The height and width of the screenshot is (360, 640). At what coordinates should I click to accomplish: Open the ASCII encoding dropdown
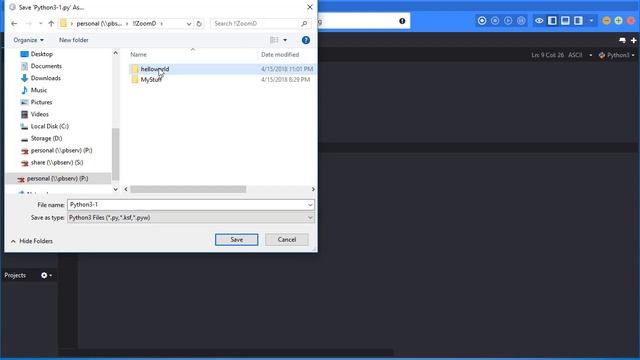click(x=580, y=55)
